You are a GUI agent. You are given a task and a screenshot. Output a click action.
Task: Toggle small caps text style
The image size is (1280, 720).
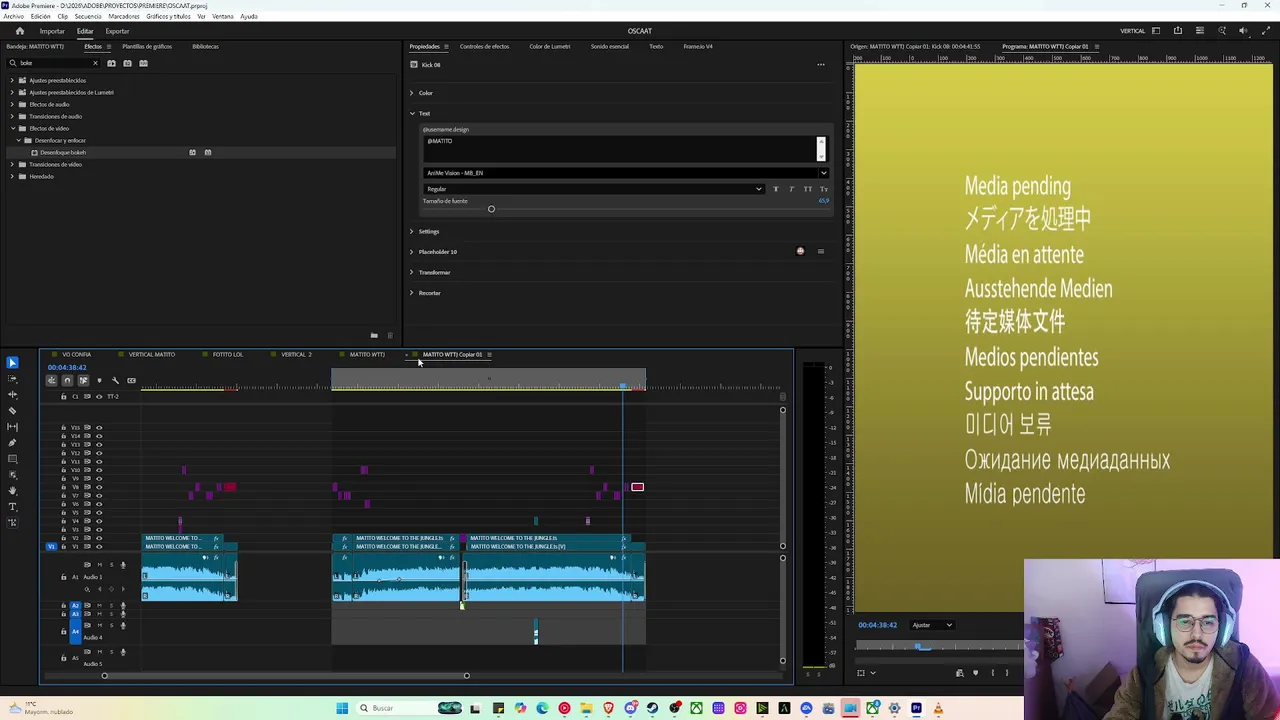[x=824, y=189]
